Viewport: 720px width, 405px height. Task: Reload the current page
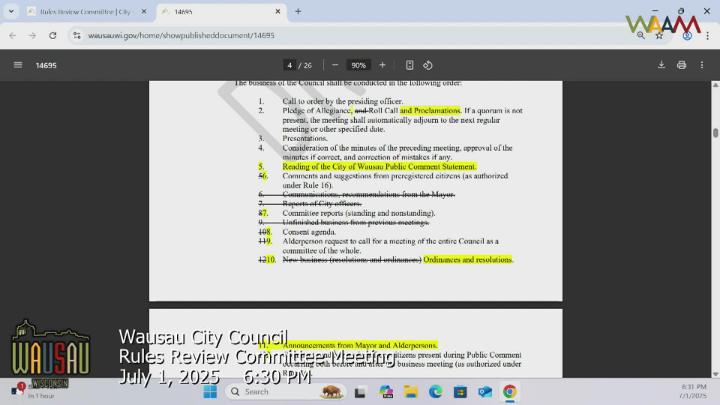click(x=53, y=35)
